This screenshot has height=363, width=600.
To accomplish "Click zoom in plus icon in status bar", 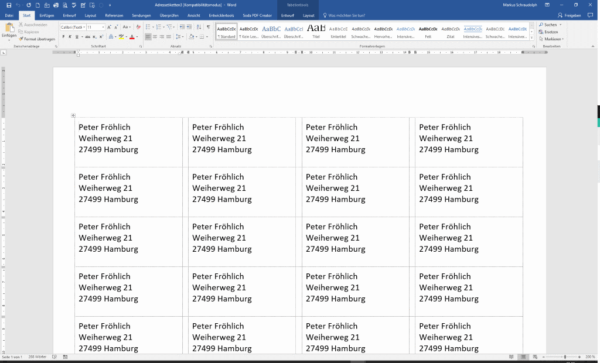I will (579, 356).
